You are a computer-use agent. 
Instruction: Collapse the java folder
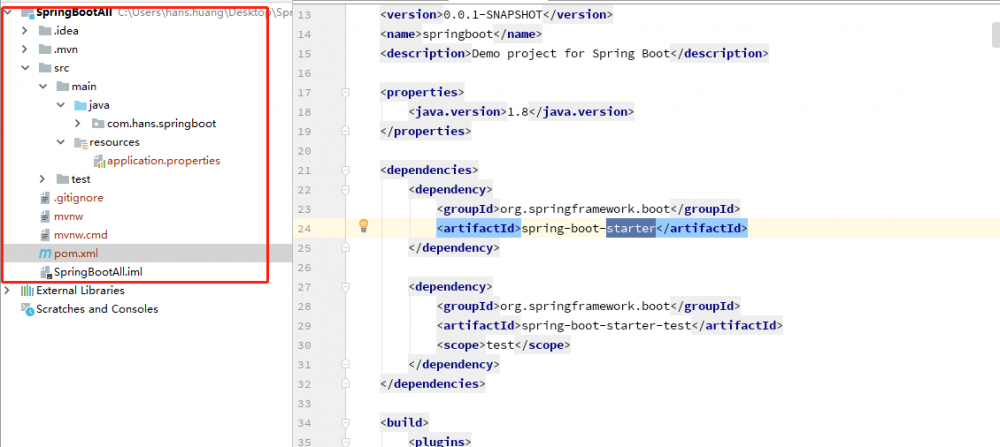pos(61,105)
